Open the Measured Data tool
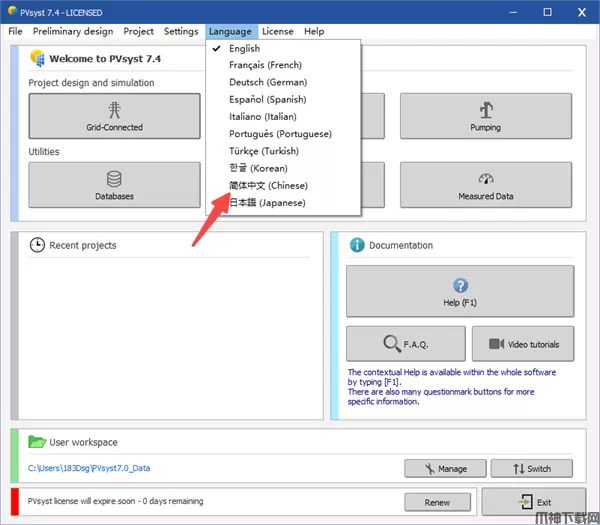The image size is (600, 525). click(x=485, y=185)
